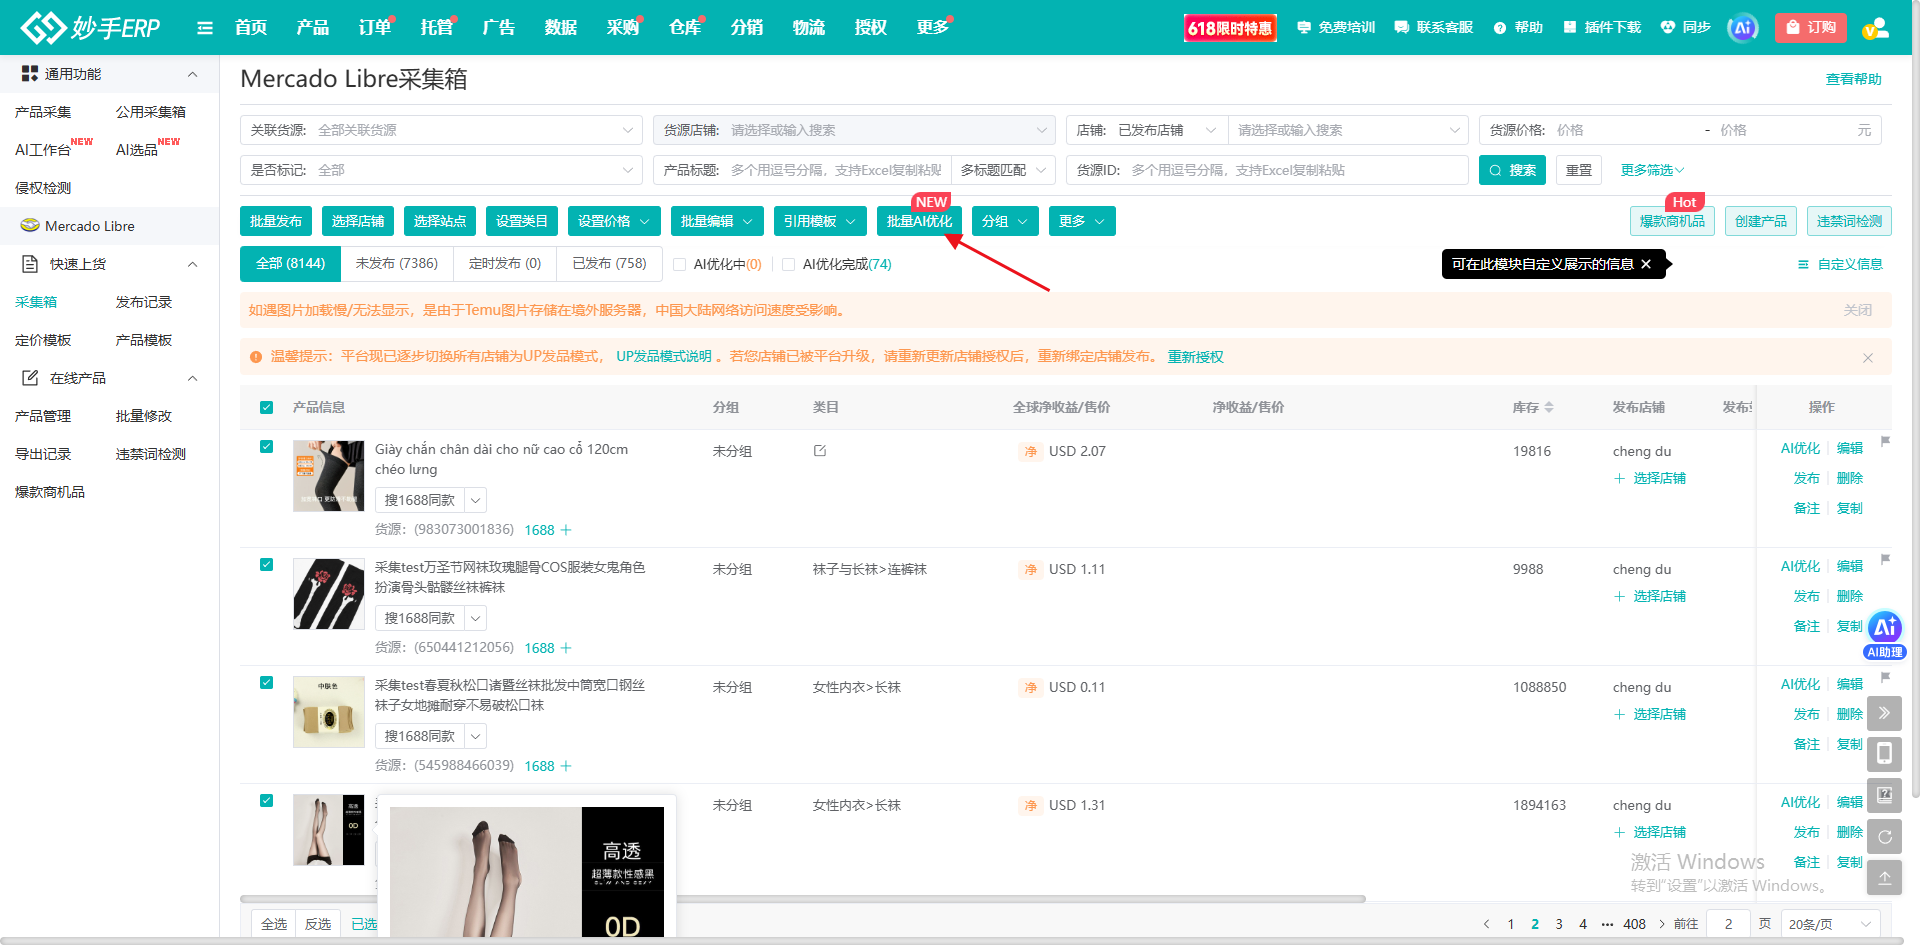This screenshot has height=945, width=1920.
Task: Click the hamburger menu icon in header
Action: pos(205,28)
